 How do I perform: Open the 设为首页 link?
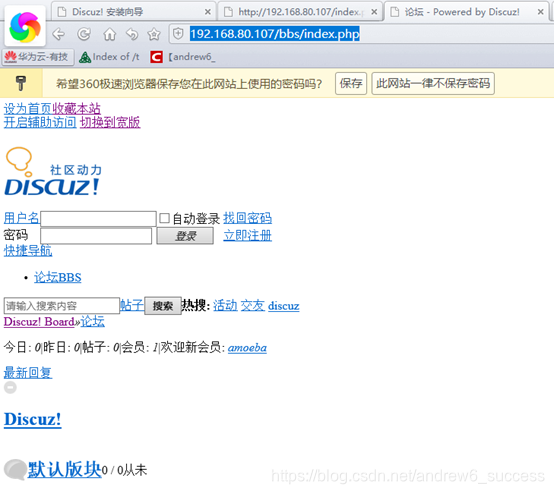(28, 108)
